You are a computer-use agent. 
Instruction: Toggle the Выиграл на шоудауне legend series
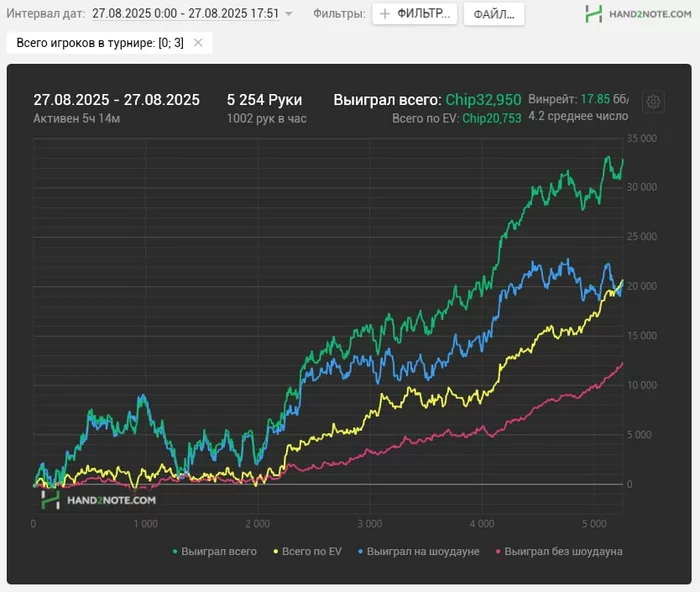click(419, 551)
